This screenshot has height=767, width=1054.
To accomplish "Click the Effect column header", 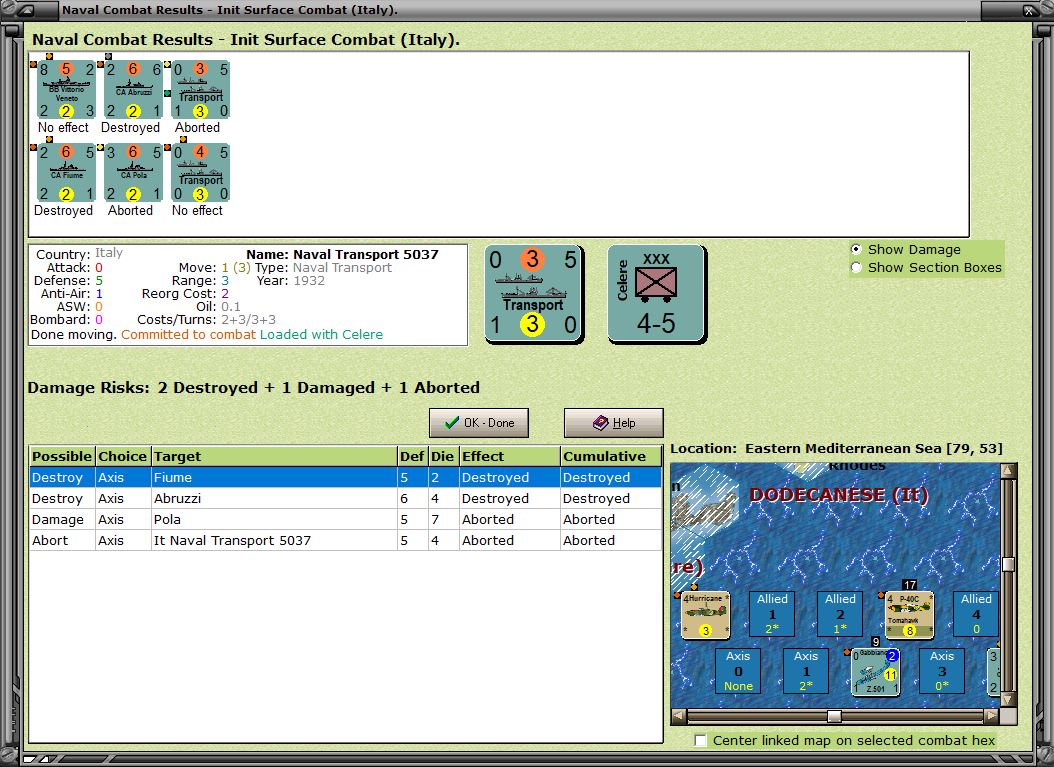I will tap(510, 456).
